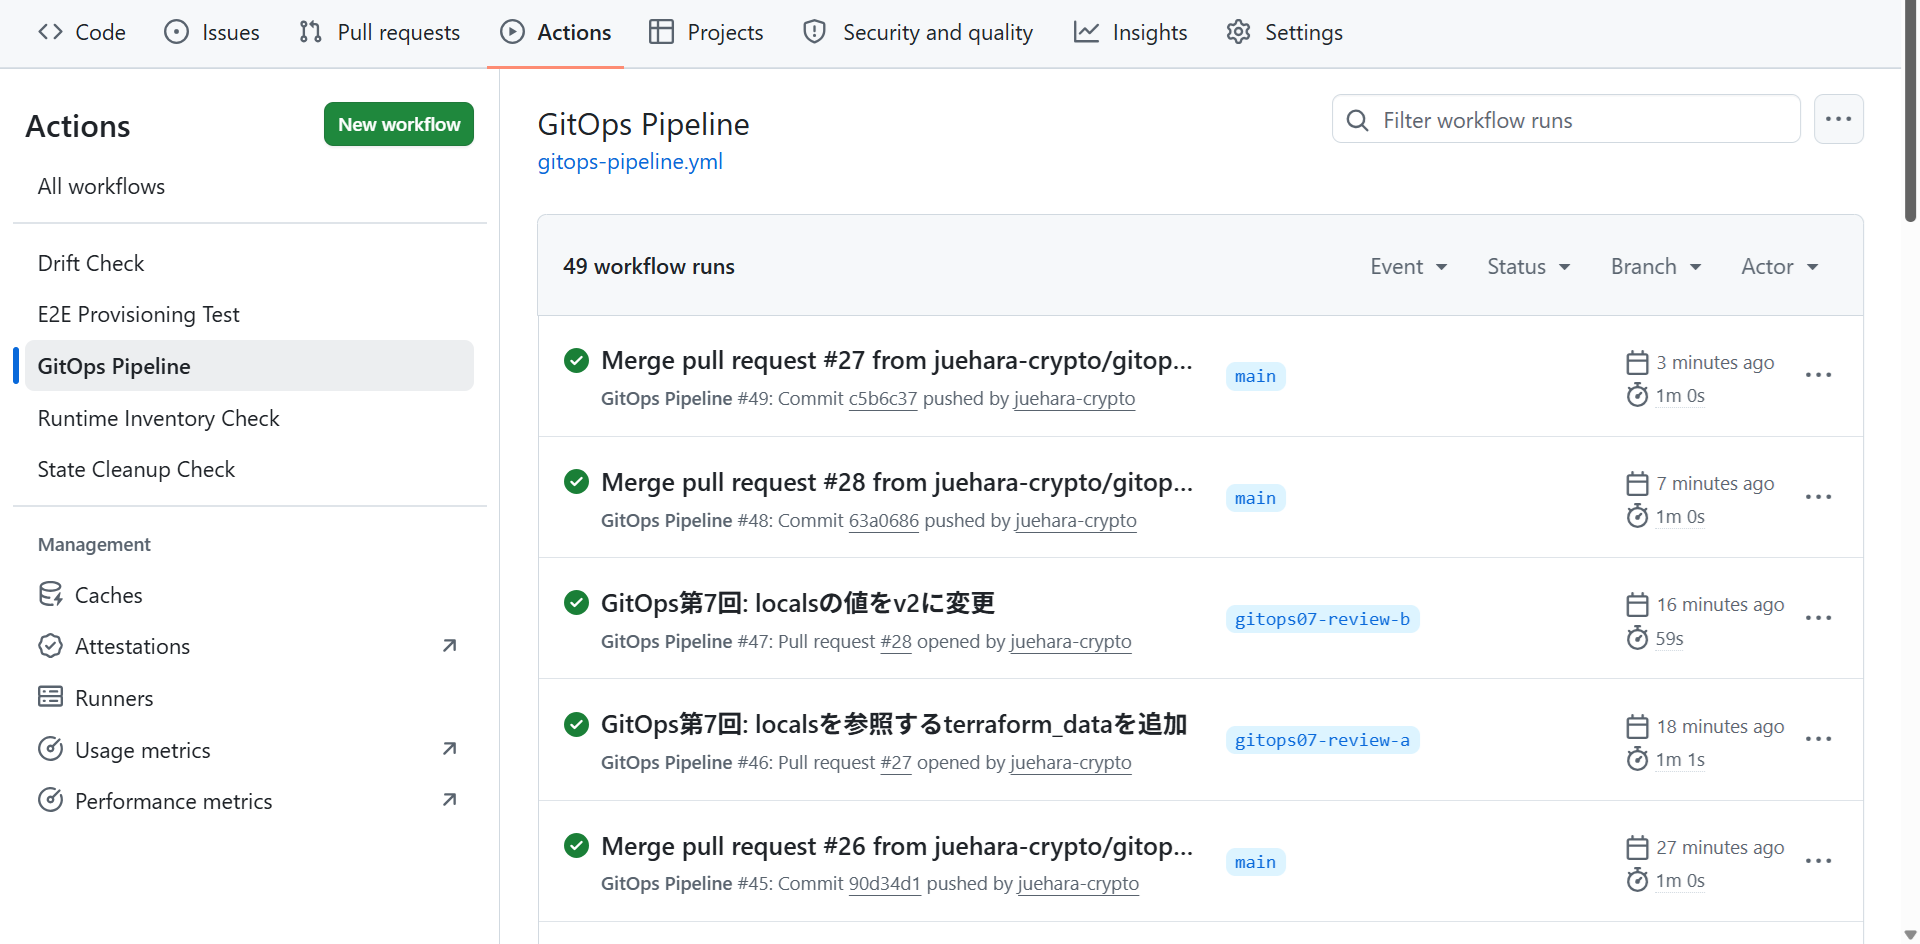Open the three-dot menu for run #45
The width and height of the screenshot is (1920, 944).
coord(1818,861)
